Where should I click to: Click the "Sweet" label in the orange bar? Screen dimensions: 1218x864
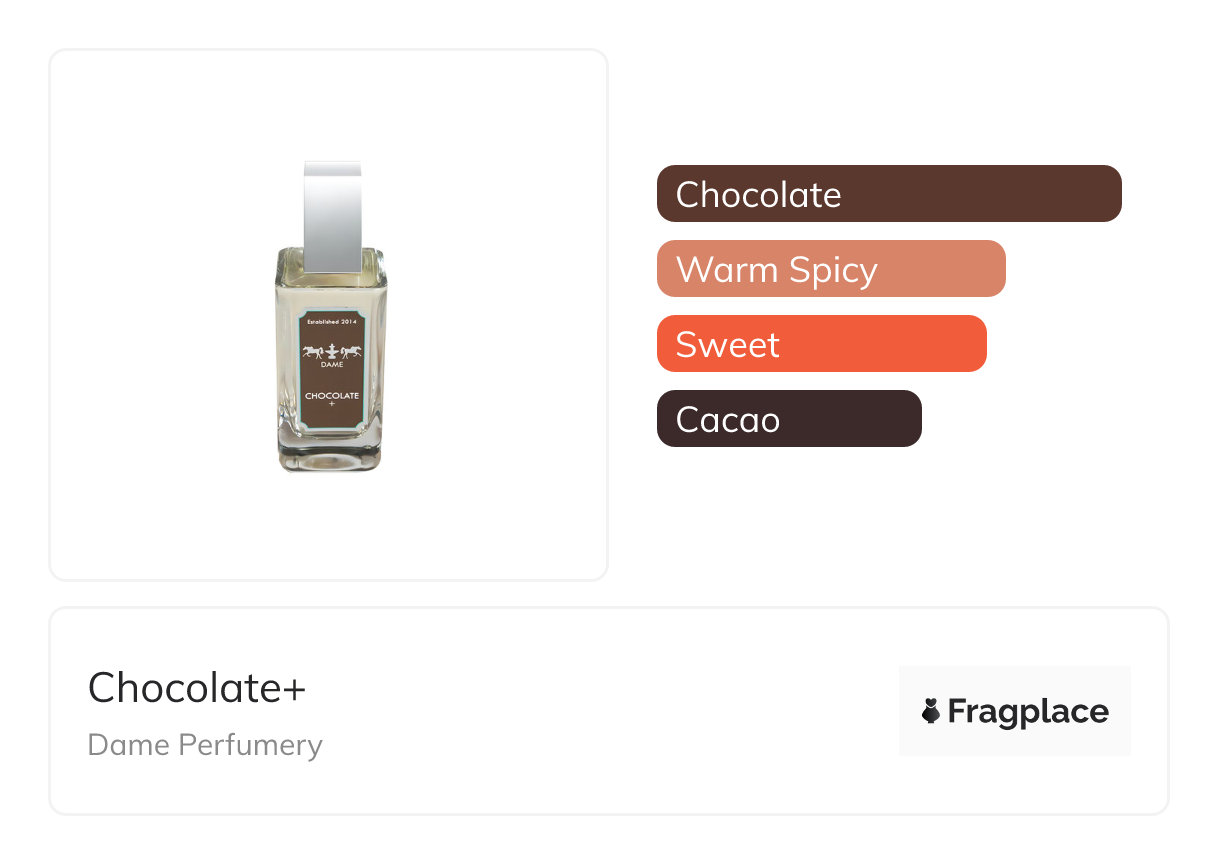pyautogui.click(x=727, y=344)
